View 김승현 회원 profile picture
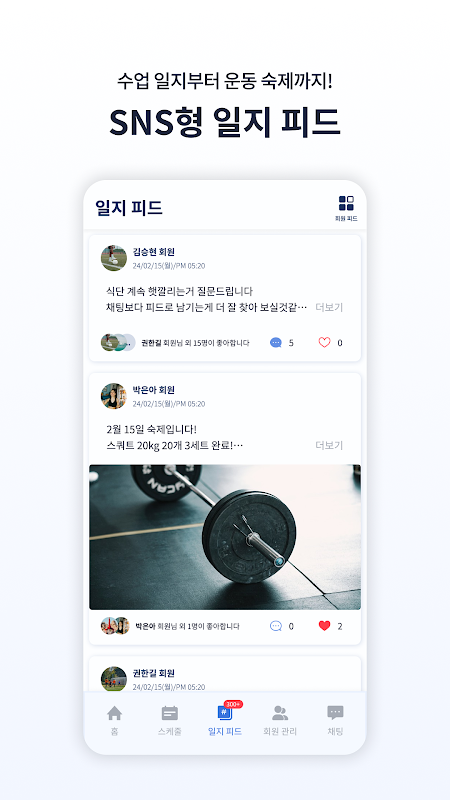The image size is (450, 800). pyautogui.click(x=114, y=258)
